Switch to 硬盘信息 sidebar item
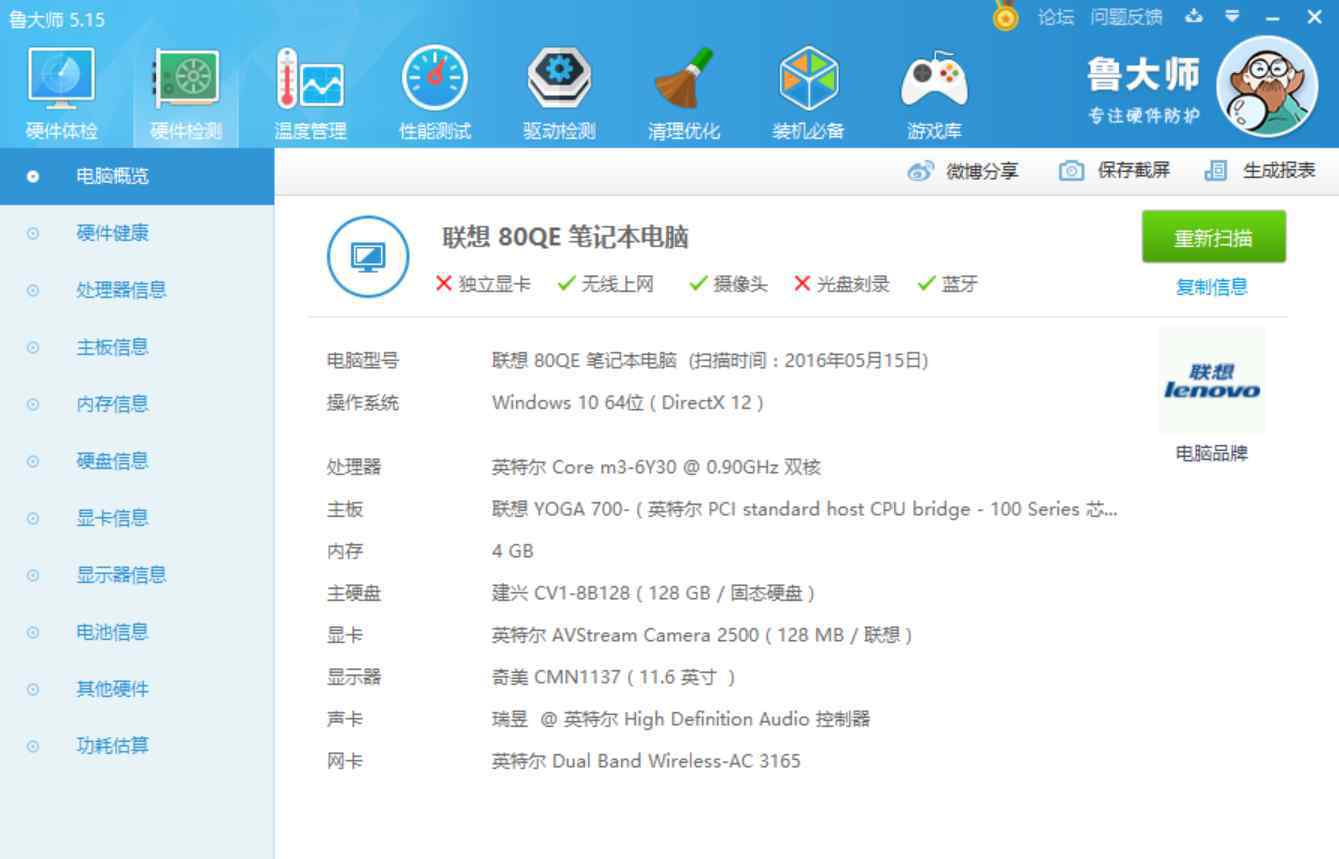 [x=112, y=461]
